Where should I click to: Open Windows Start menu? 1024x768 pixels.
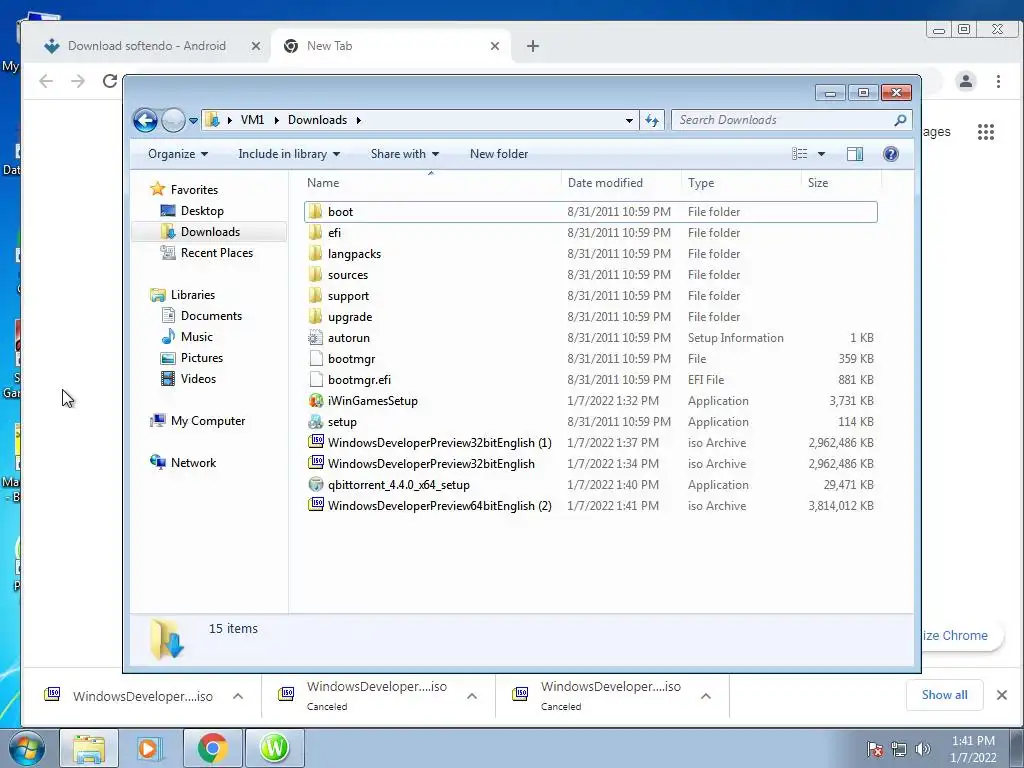click(x=26, y=748)
